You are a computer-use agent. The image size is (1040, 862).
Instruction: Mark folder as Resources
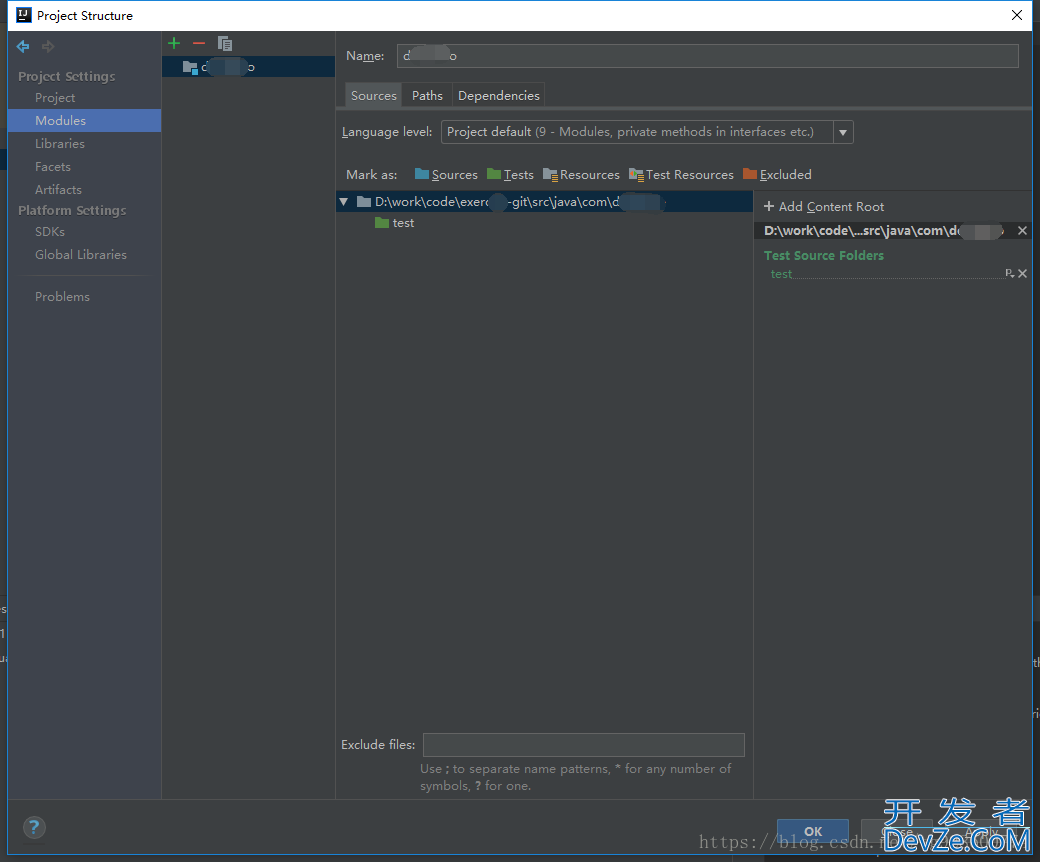click(x=581, y=174)
